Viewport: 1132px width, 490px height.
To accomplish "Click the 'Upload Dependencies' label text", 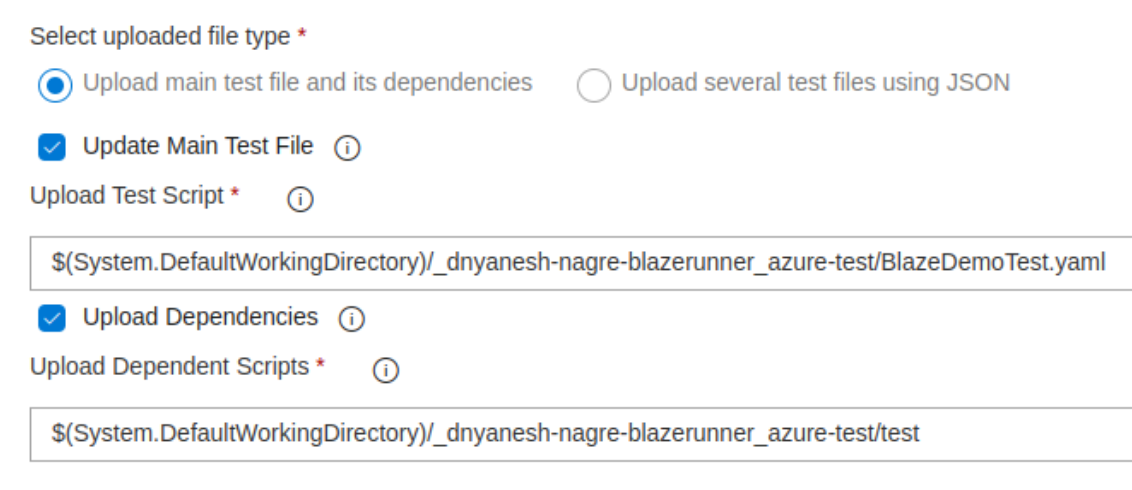I will 200,317.
